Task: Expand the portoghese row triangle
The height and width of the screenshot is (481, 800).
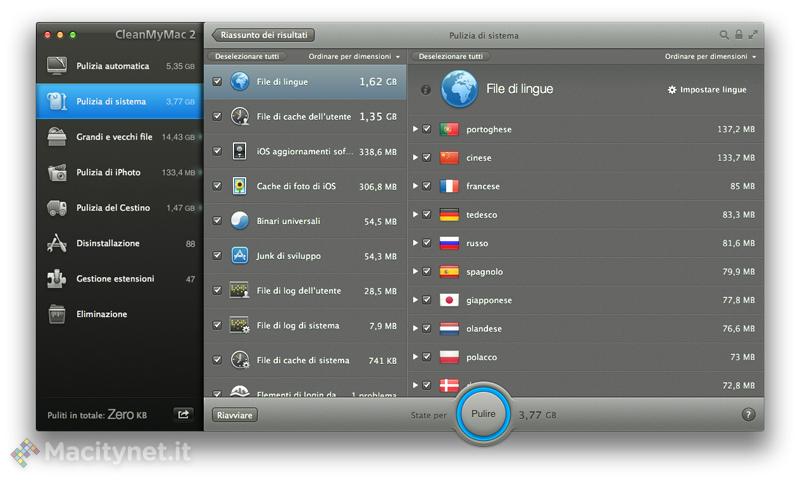Action: (x=415, y=129)
